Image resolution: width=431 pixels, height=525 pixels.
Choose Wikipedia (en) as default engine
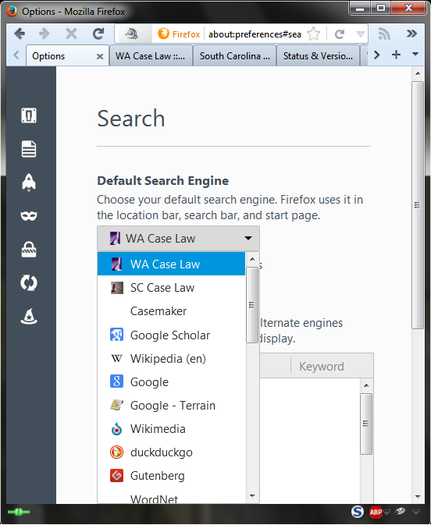pos(171,359)
